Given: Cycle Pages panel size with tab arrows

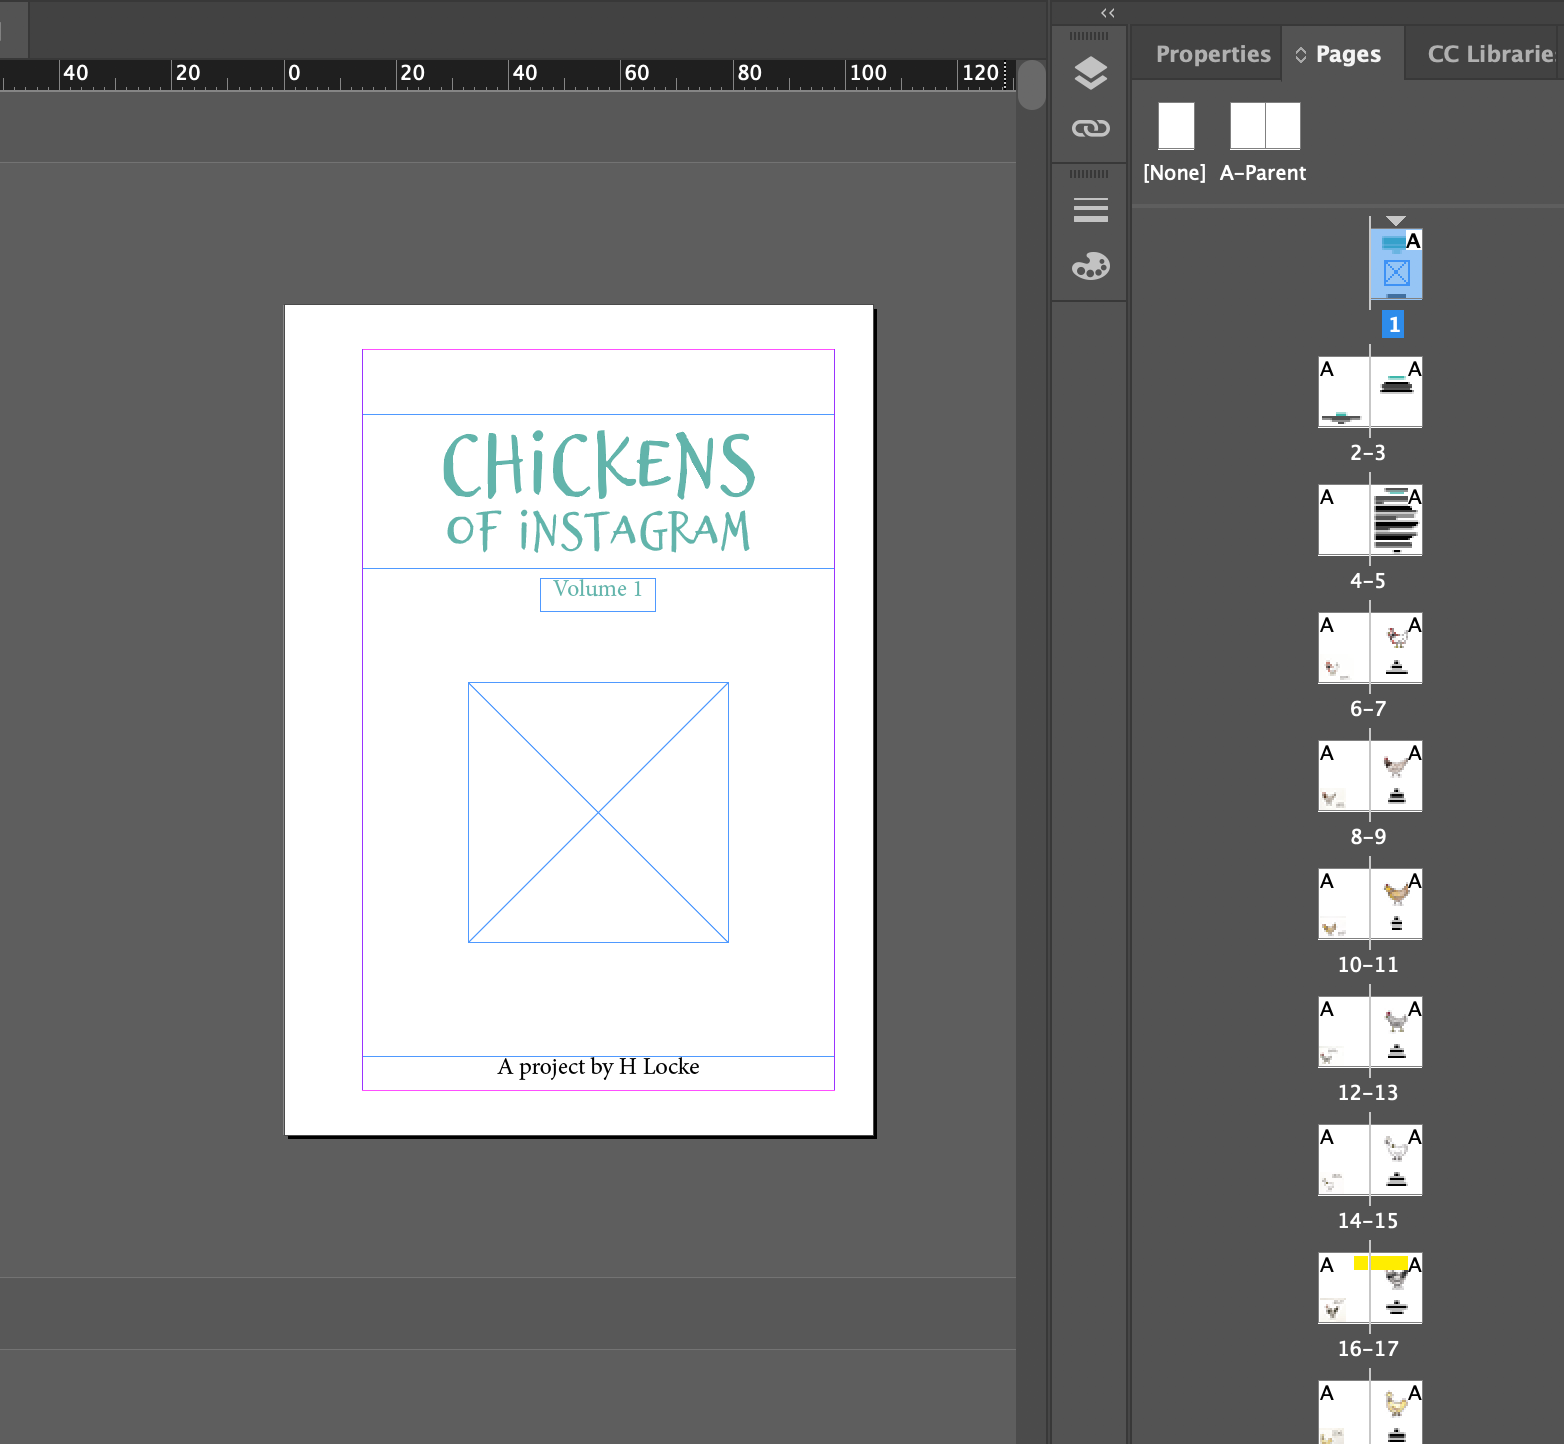Looking at the screenshot, I should click(1301, 55).
